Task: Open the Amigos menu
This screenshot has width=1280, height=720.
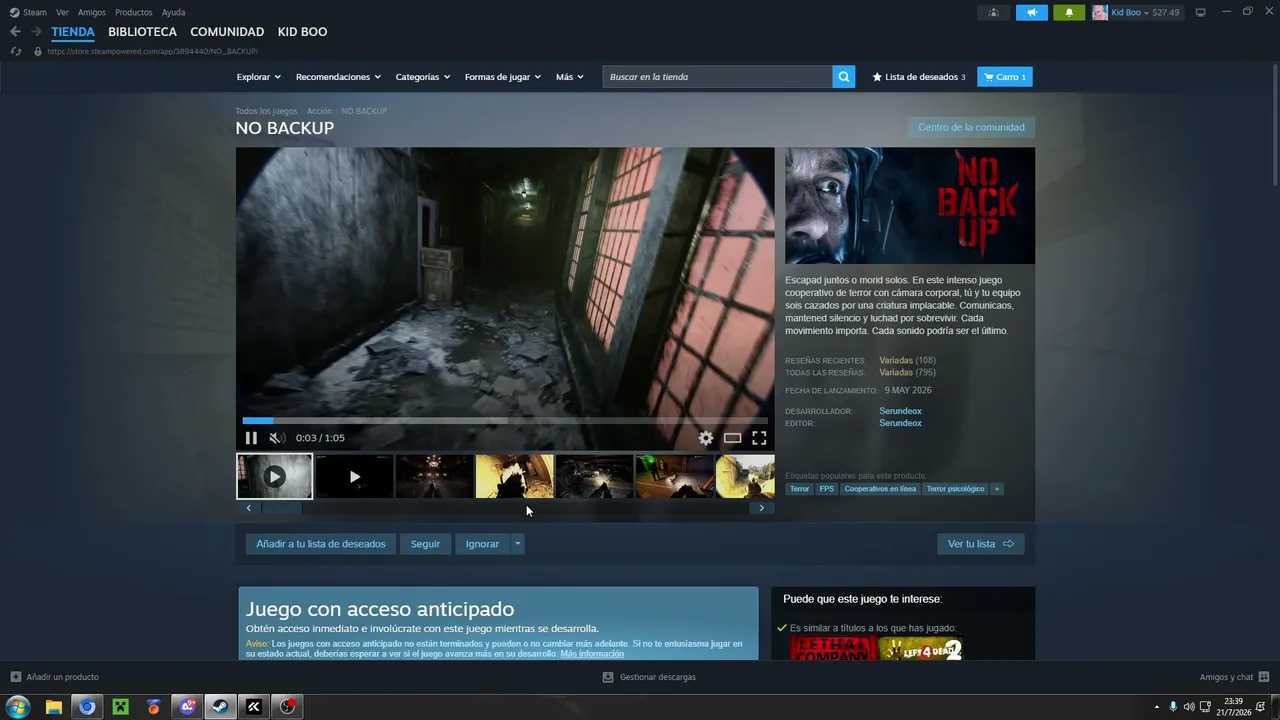Action: (92, 12)
